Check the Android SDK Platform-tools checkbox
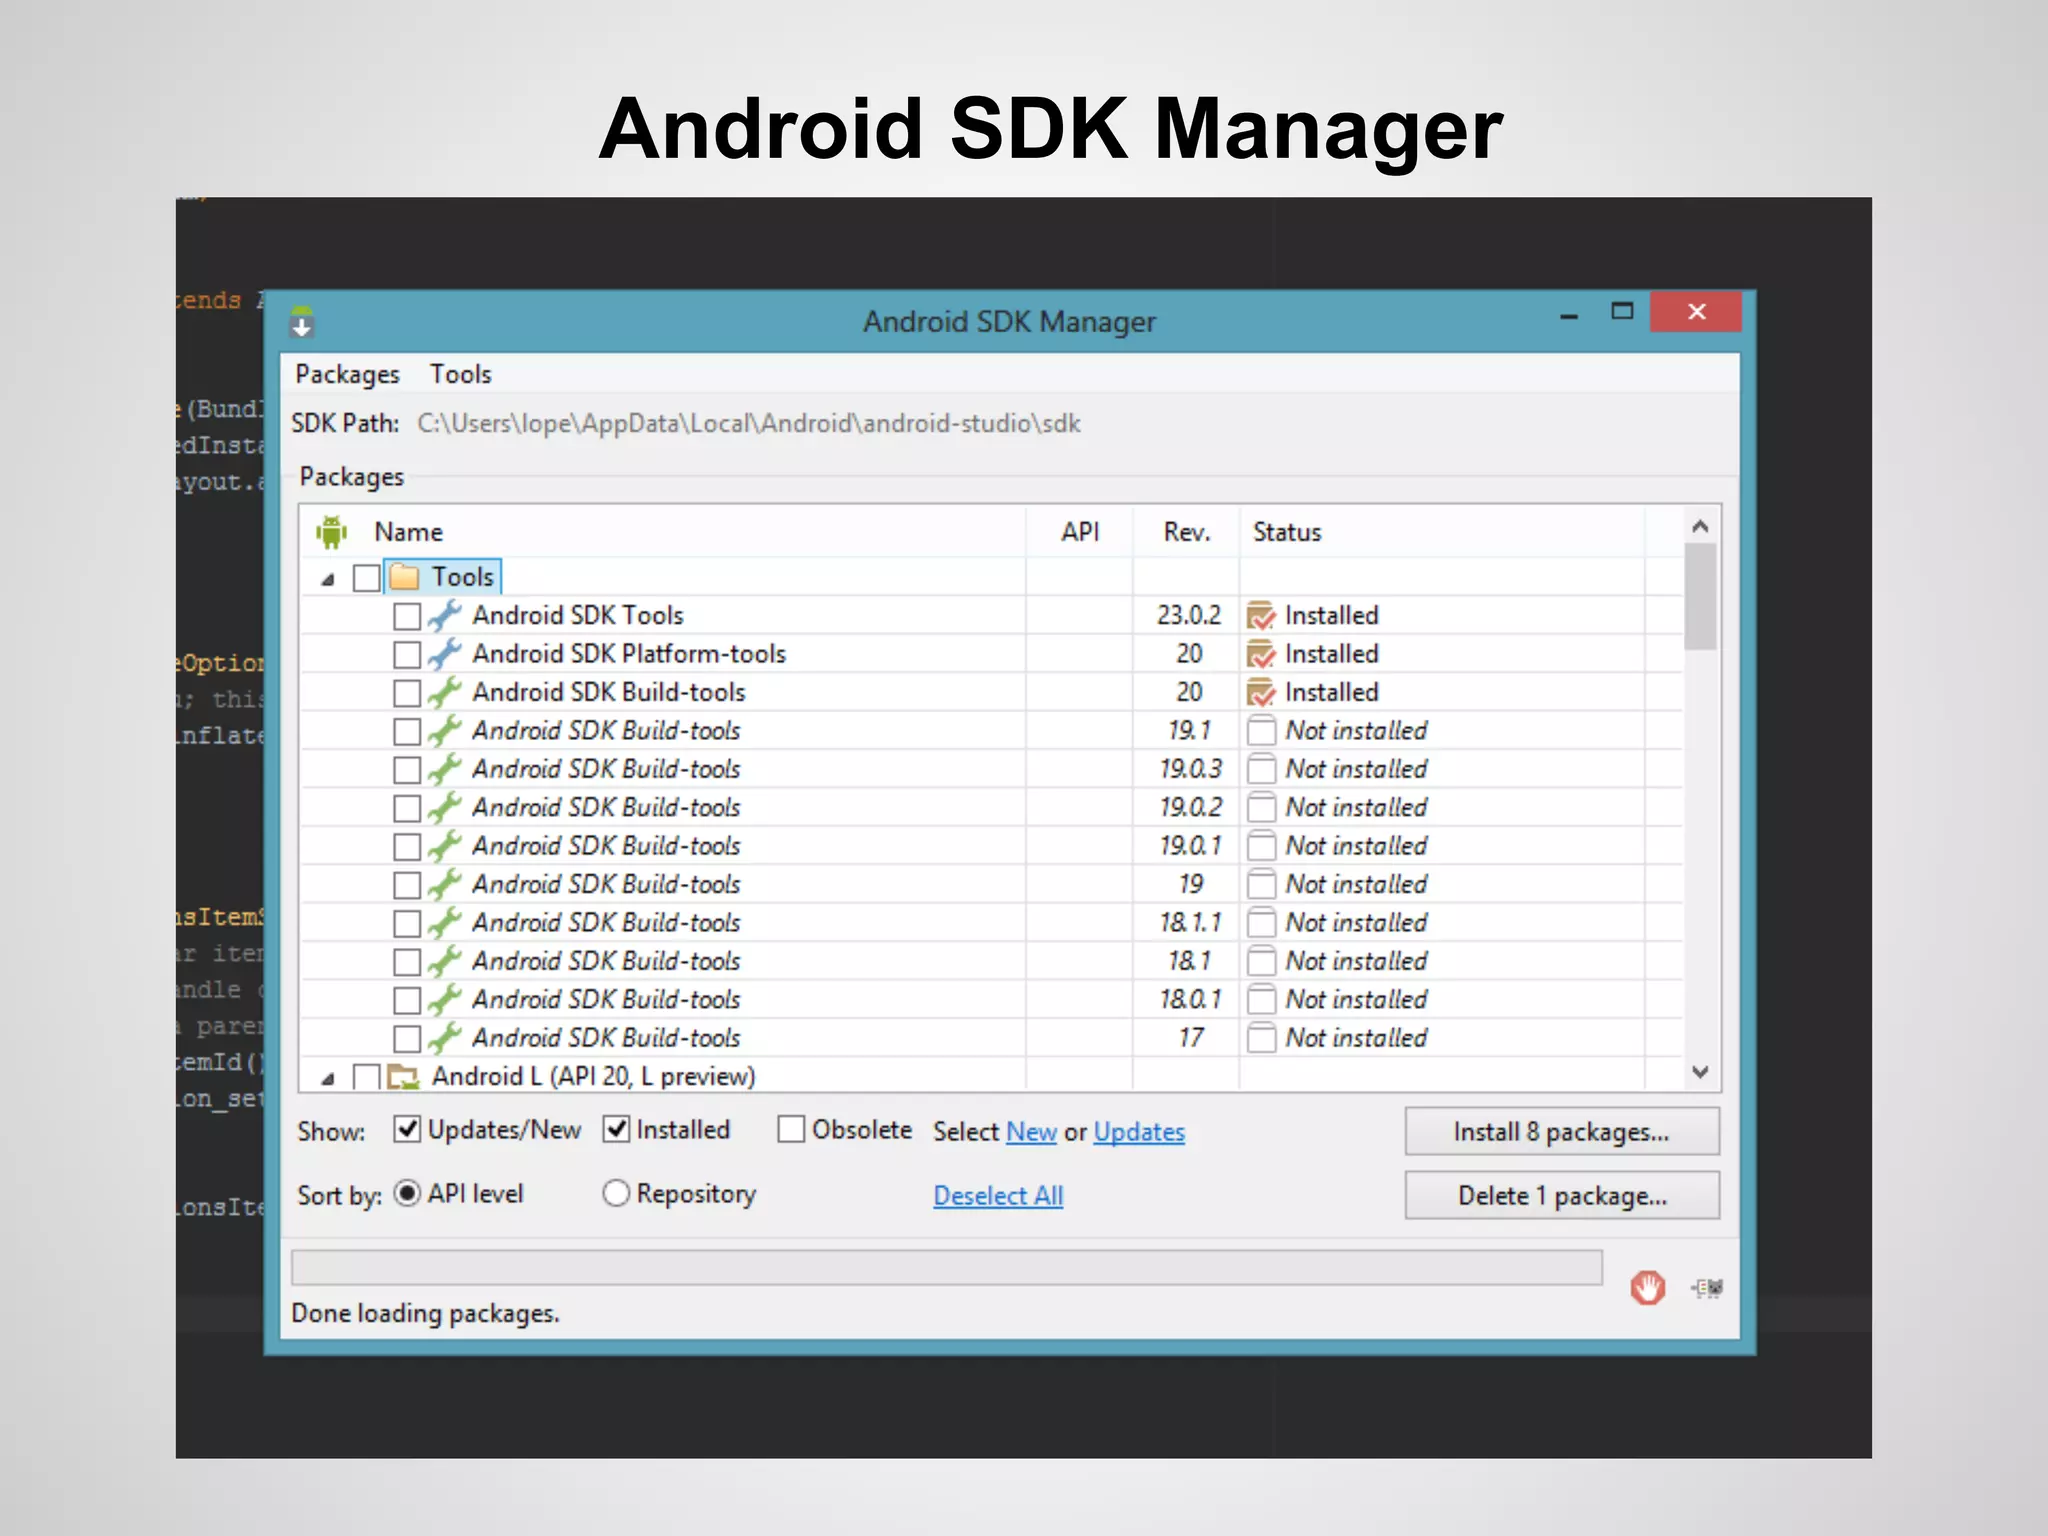The height and width of the screenshot is (1536, 2048). 407,655
